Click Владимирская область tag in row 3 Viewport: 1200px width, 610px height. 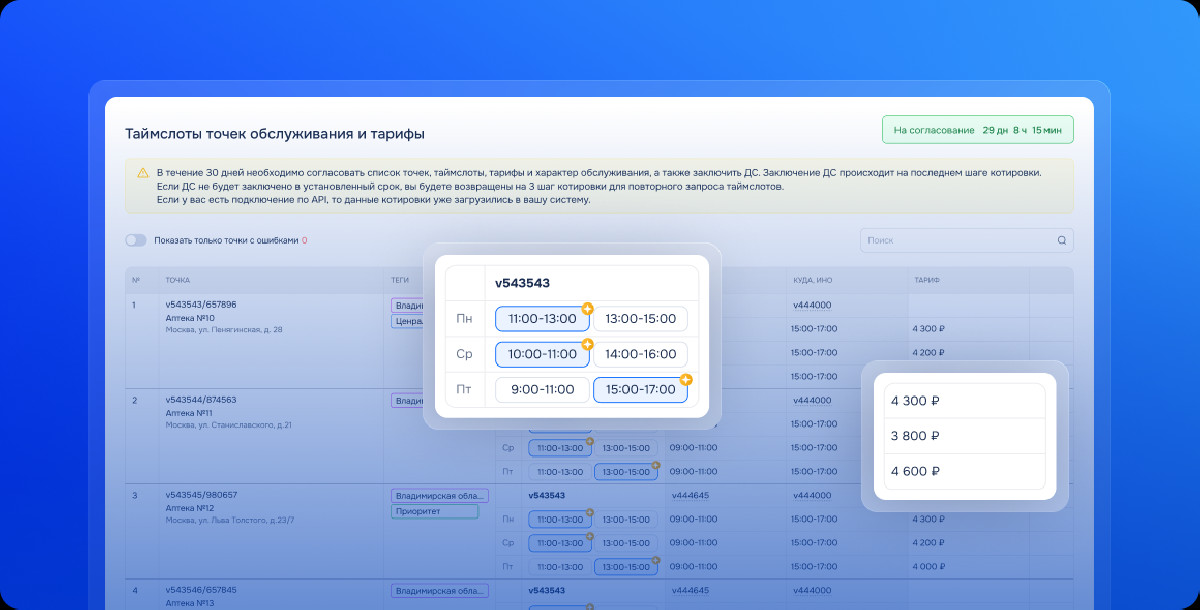pos(439,495)
